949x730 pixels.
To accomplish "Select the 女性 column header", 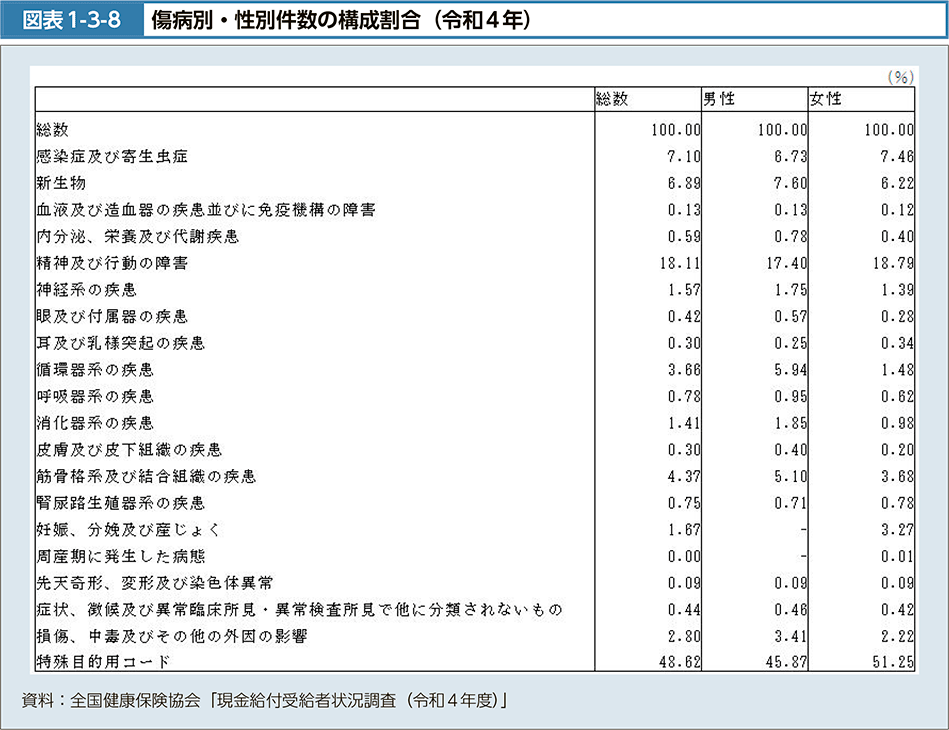I will (826, 98).
